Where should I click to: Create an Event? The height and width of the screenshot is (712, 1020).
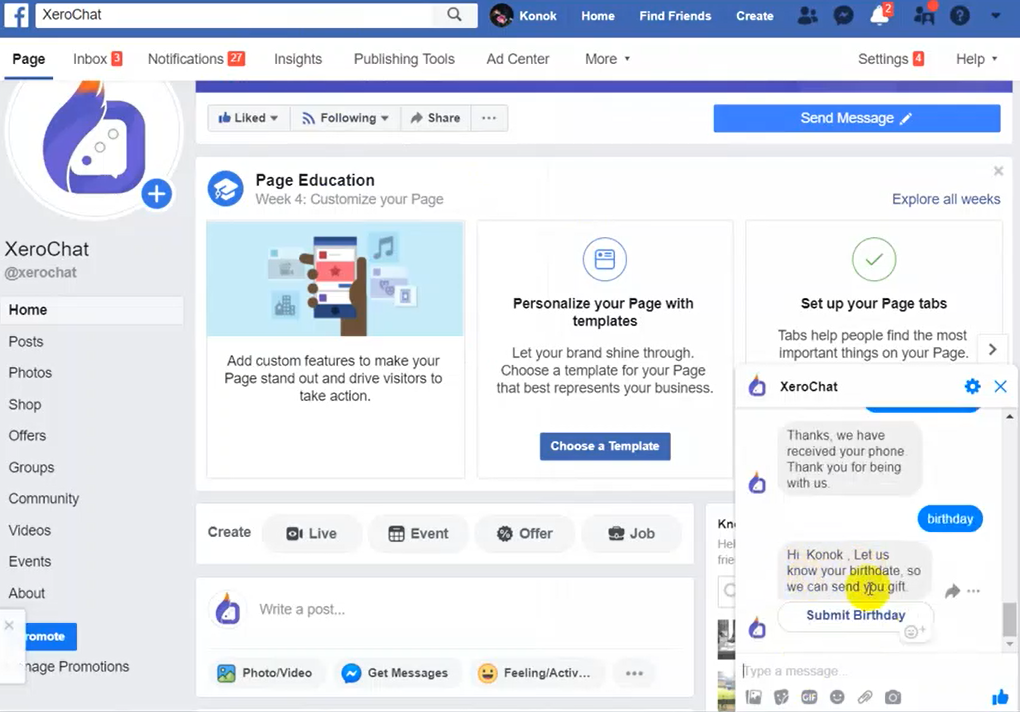tap(418, 534)
